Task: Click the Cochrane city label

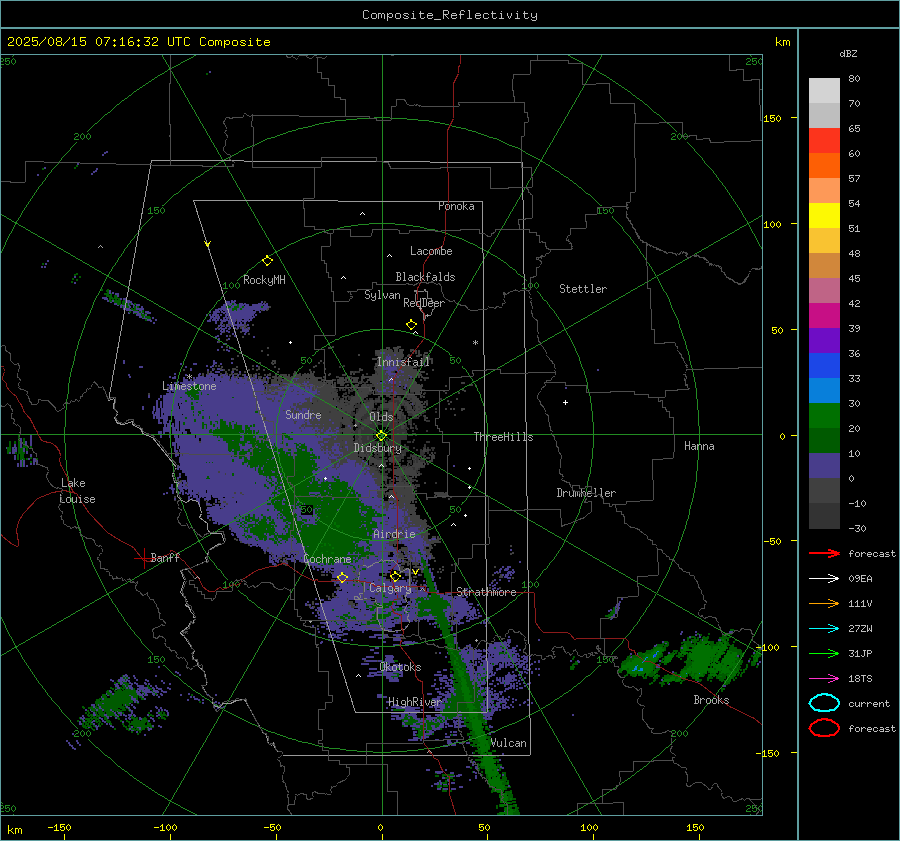Action: coord(327,559)
